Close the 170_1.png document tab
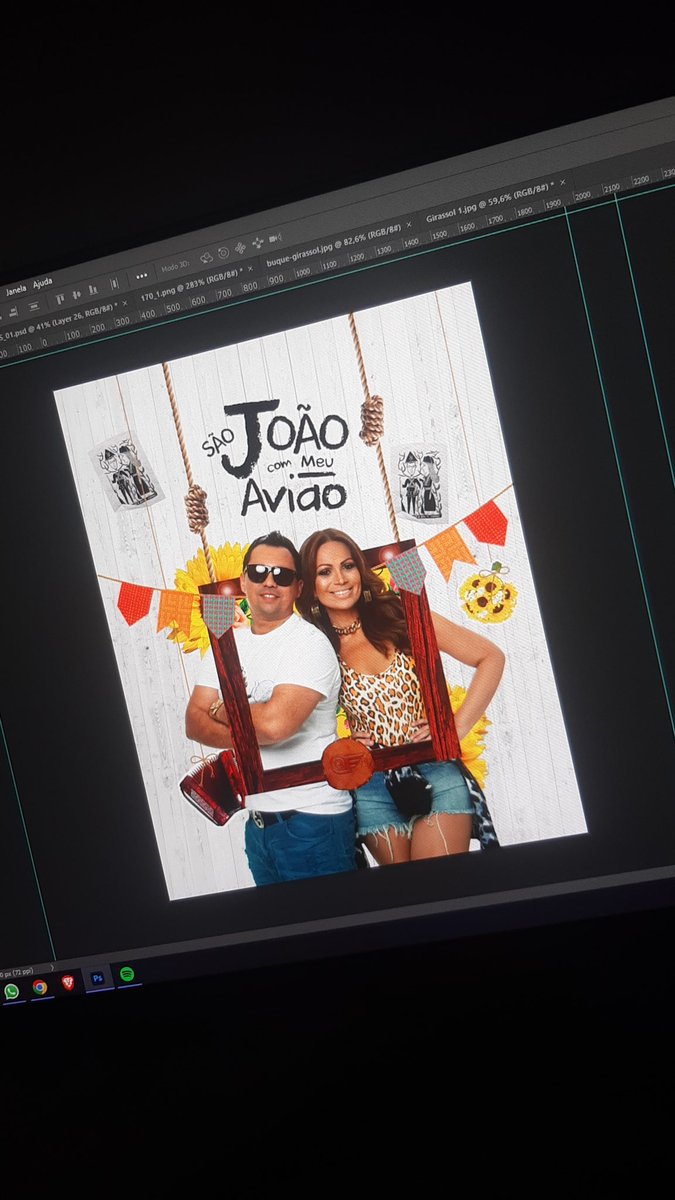 click(250, 269)
